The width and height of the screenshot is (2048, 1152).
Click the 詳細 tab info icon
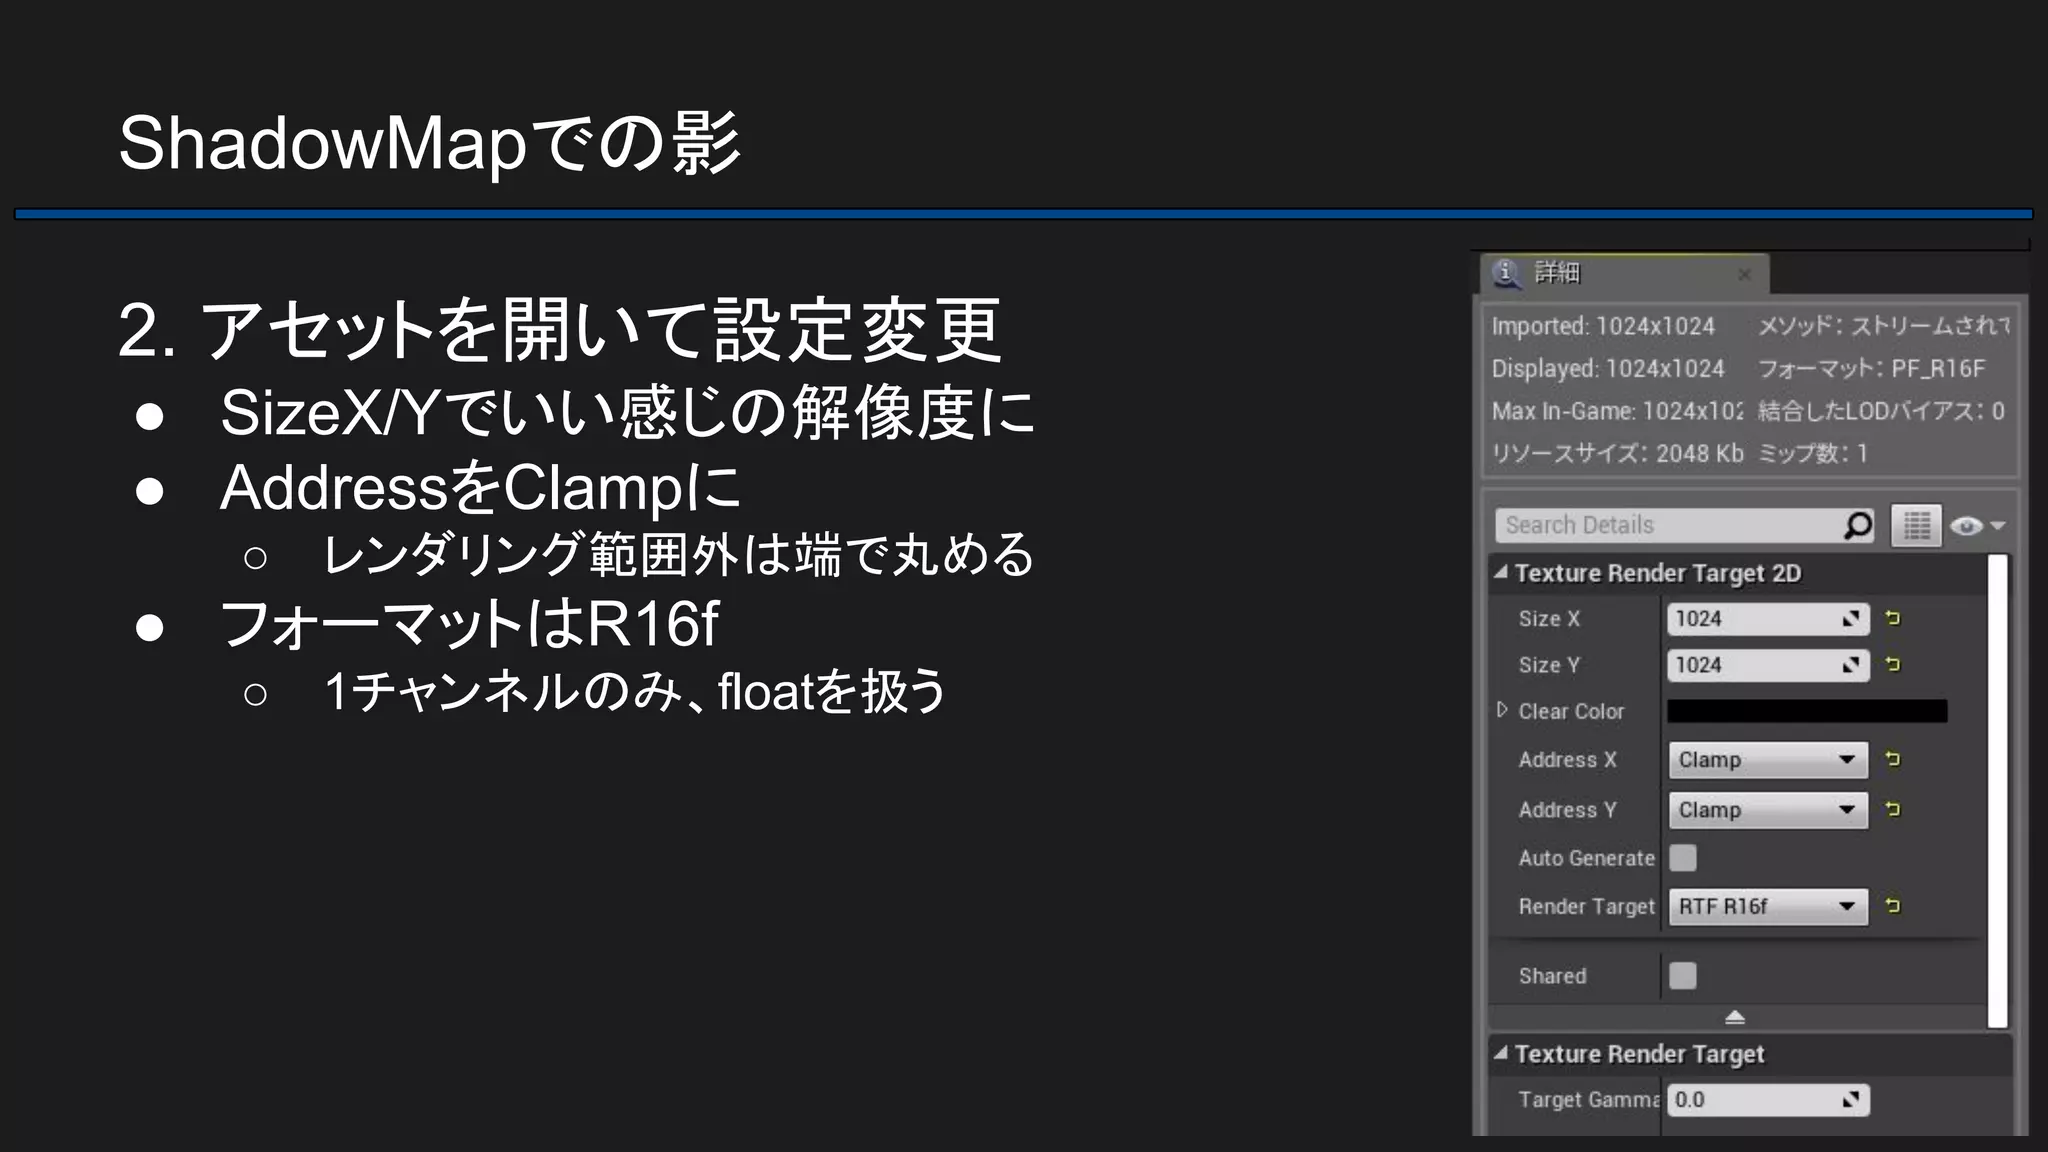point(1506,273)
